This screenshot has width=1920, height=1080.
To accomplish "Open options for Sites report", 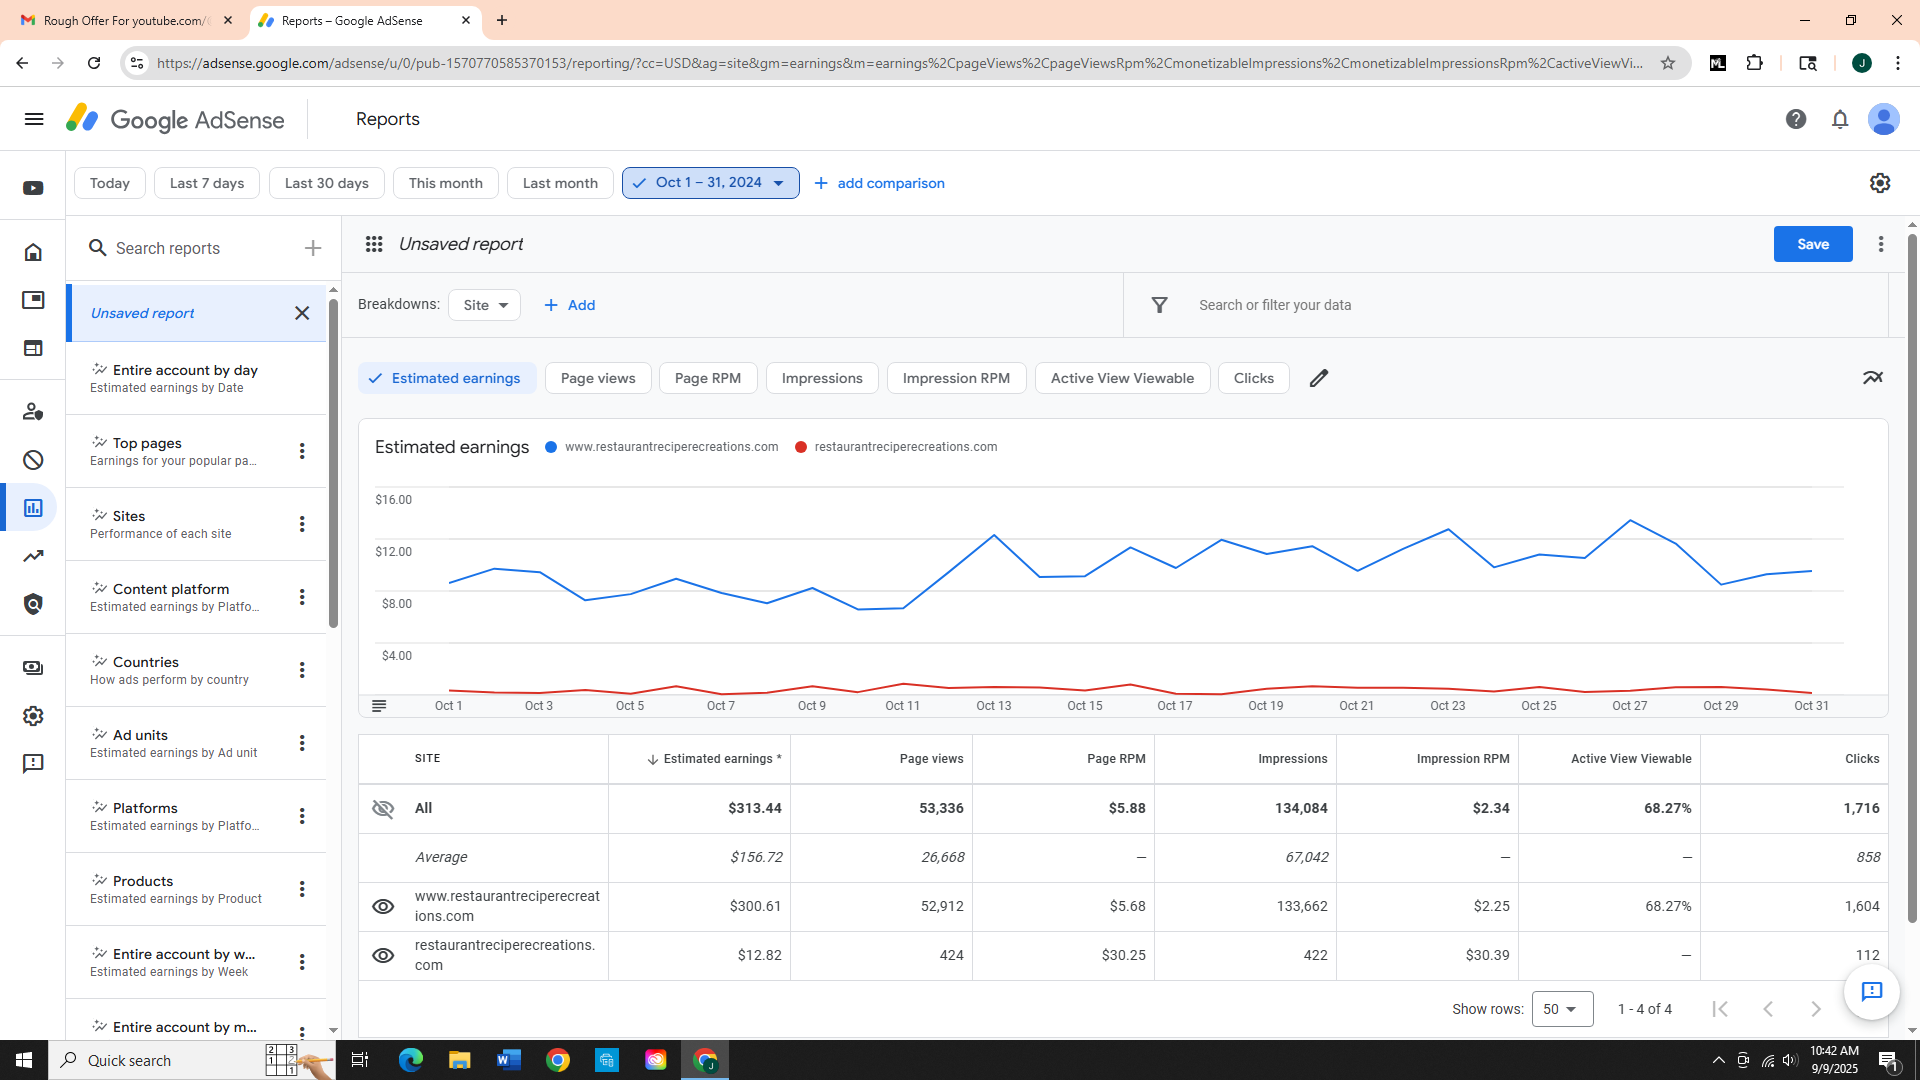I will 302,524.
